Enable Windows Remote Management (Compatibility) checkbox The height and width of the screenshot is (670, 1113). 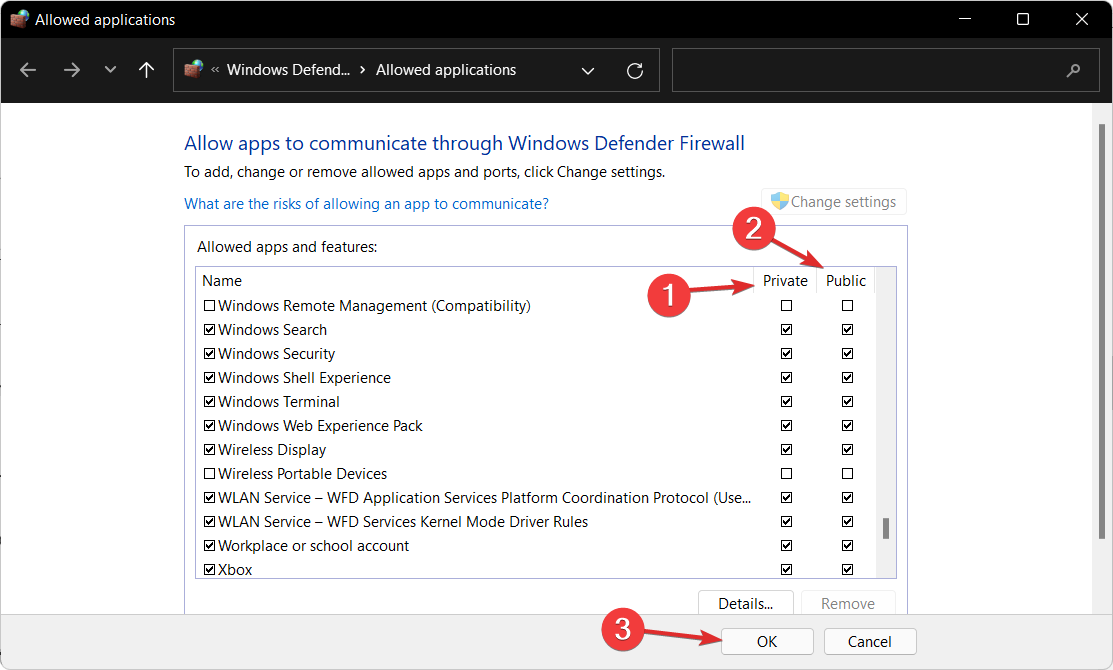pos(209,306)
